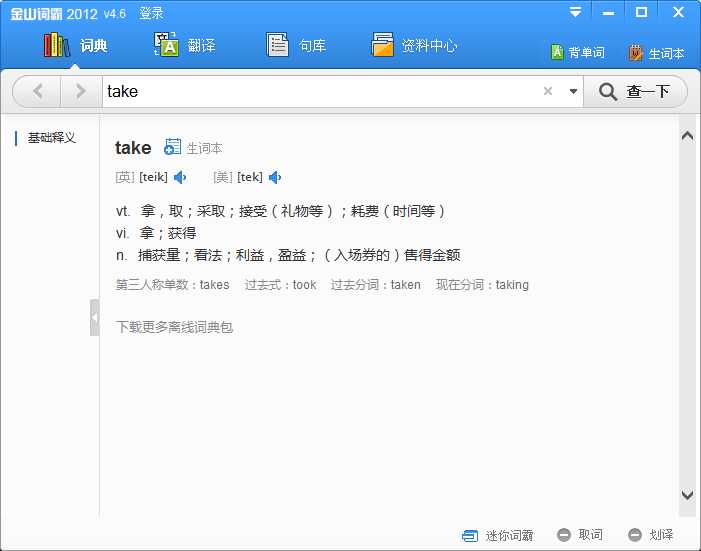Click the past participle taken
The height and width of the screenshot is (551, 701).
click(405, 285)
